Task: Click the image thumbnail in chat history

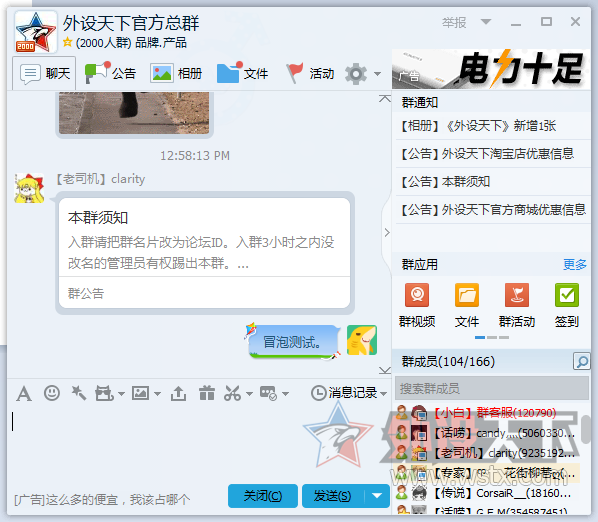Action: click(x=134, y=113)
